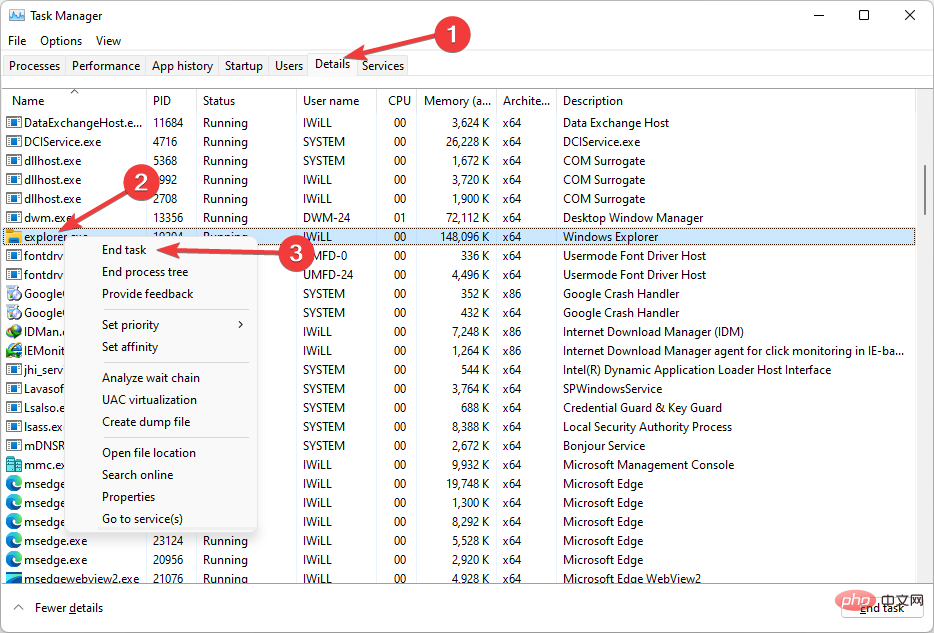Choose Provide feedback menu entry
This screenshot has height=633, width=934.
coord(147,294)
